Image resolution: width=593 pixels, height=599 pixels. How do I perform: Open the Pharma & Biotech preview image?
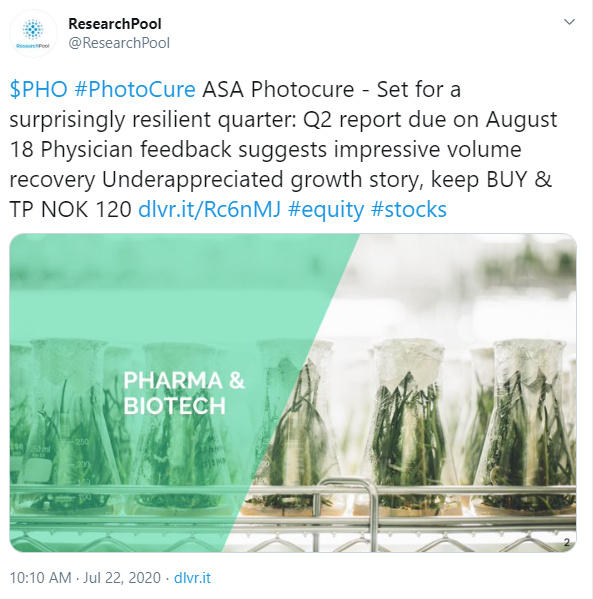click(293, 393)
